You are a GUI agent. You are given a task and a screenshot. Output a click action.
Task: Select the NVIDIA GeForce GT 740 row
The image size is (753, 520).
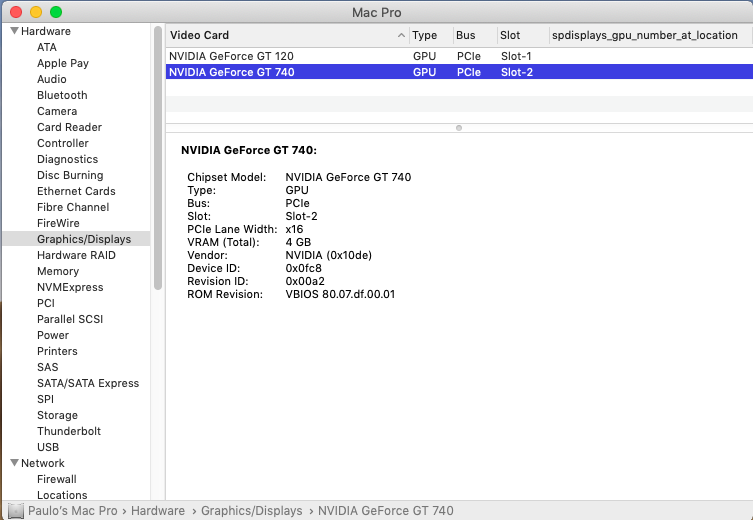point(459,72)
